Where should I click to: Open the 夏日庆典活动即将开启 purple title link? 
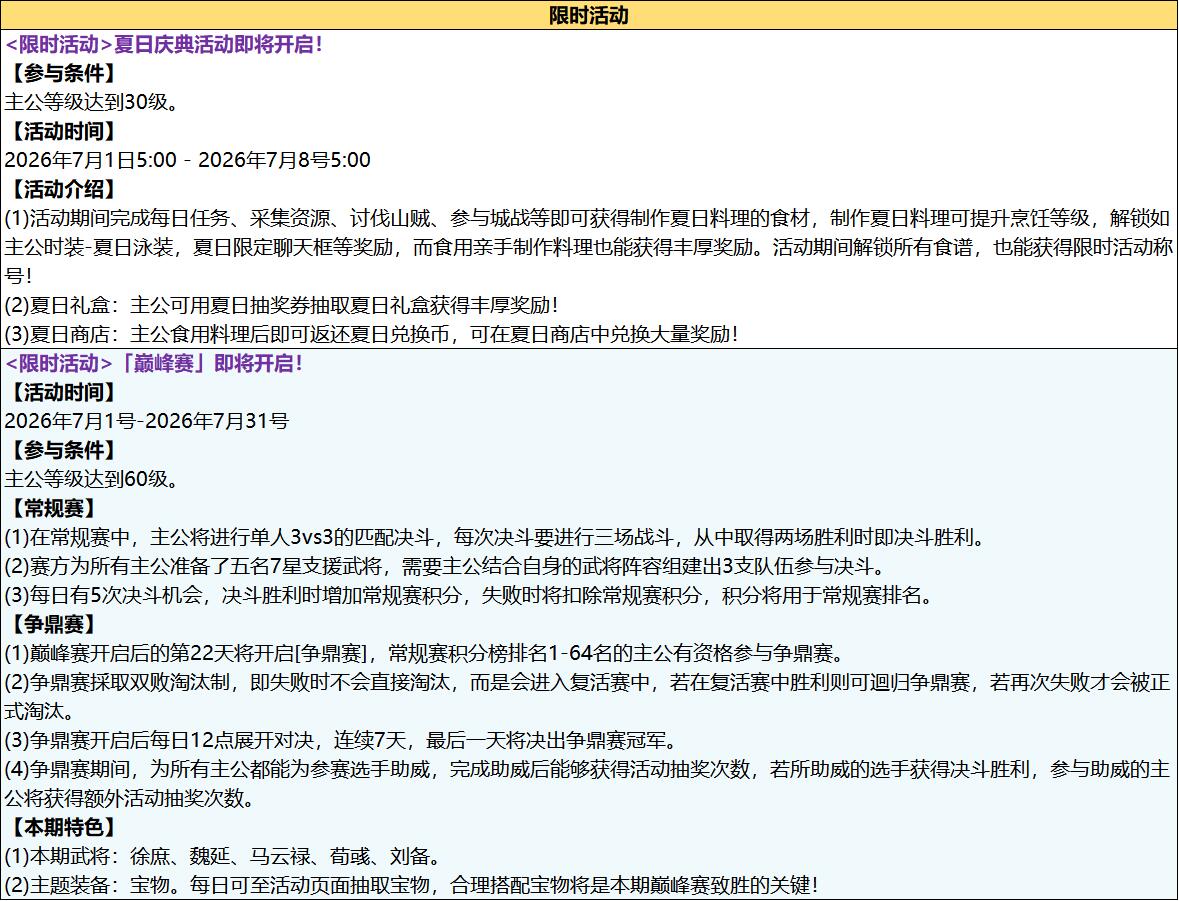point(164,44)
